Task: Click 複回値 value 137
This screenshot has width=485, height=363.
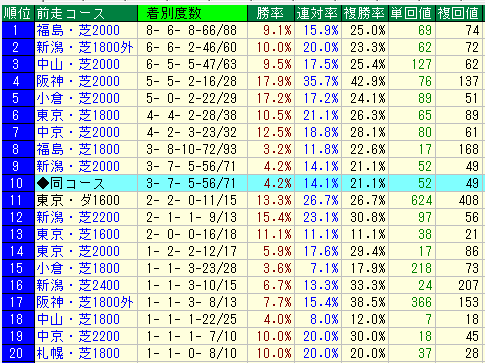Action: (469, 82)
